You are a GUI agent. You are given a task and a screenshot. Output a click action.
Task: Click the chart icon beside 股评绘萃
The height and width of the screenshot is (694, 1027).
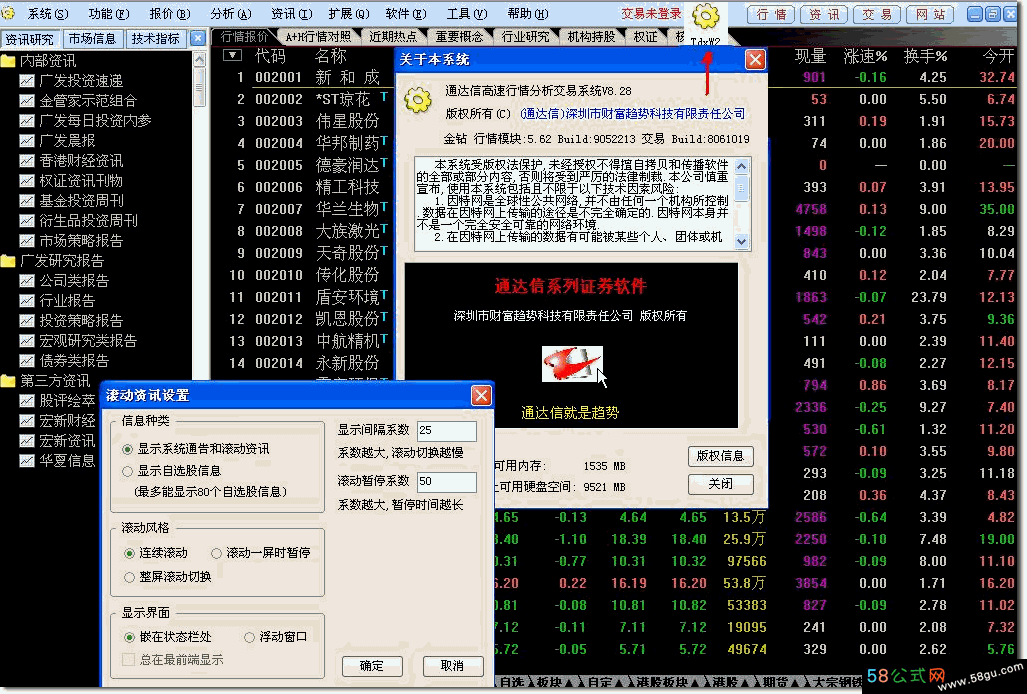coord(27,401)
